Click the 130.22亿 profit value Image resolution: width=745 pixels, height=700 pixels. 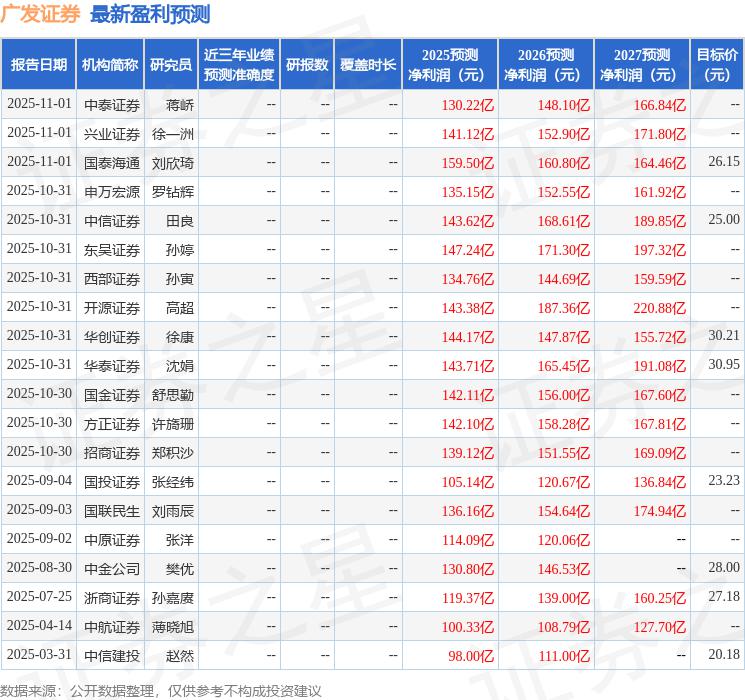click(468, 105)
